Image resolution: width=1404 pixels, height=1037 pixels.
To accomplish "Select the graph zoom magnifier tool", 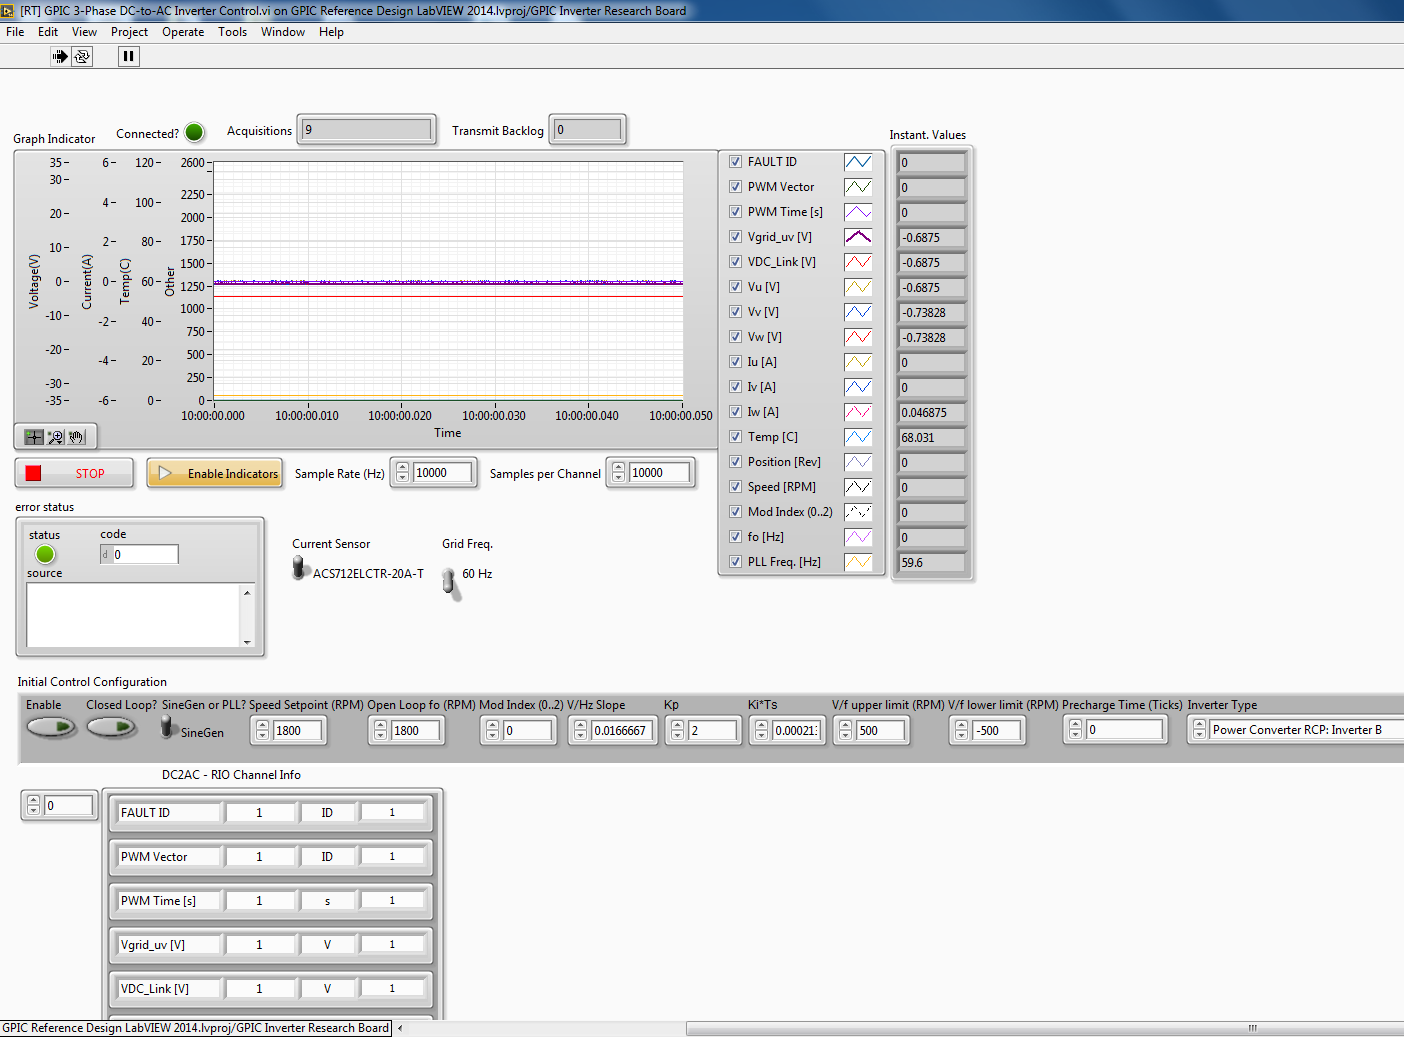I will tap(55, 437).
